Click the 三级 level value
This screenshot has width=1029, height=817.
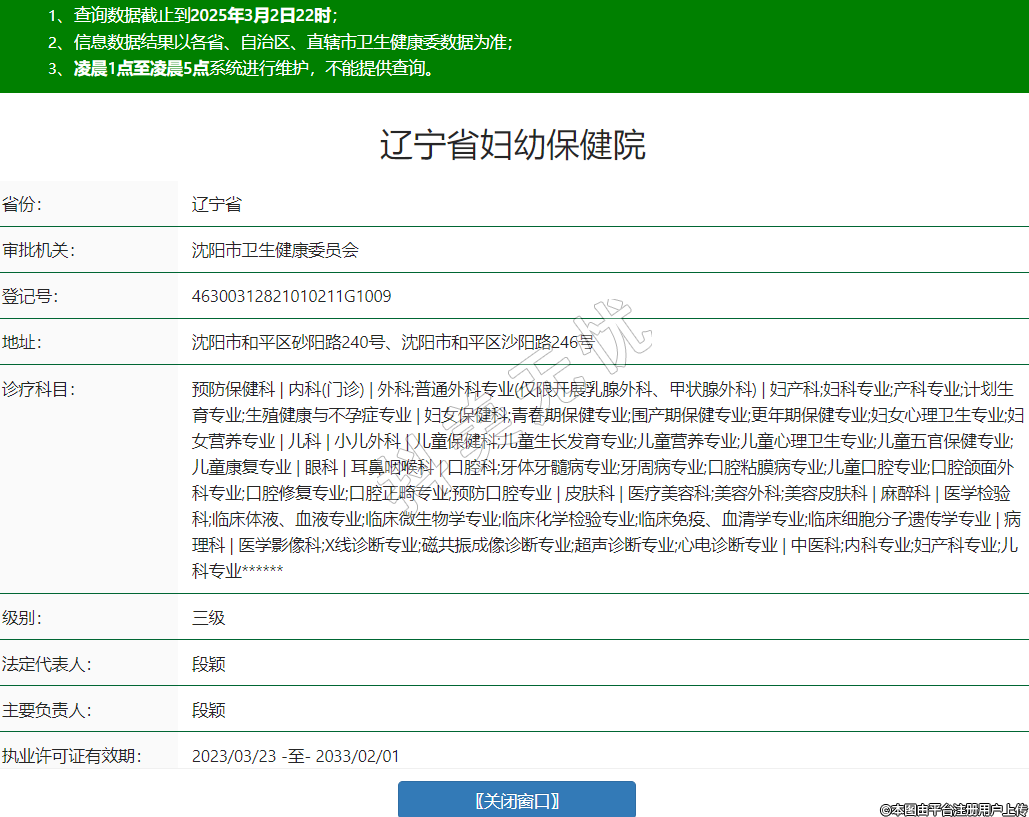tap(208, 617)
